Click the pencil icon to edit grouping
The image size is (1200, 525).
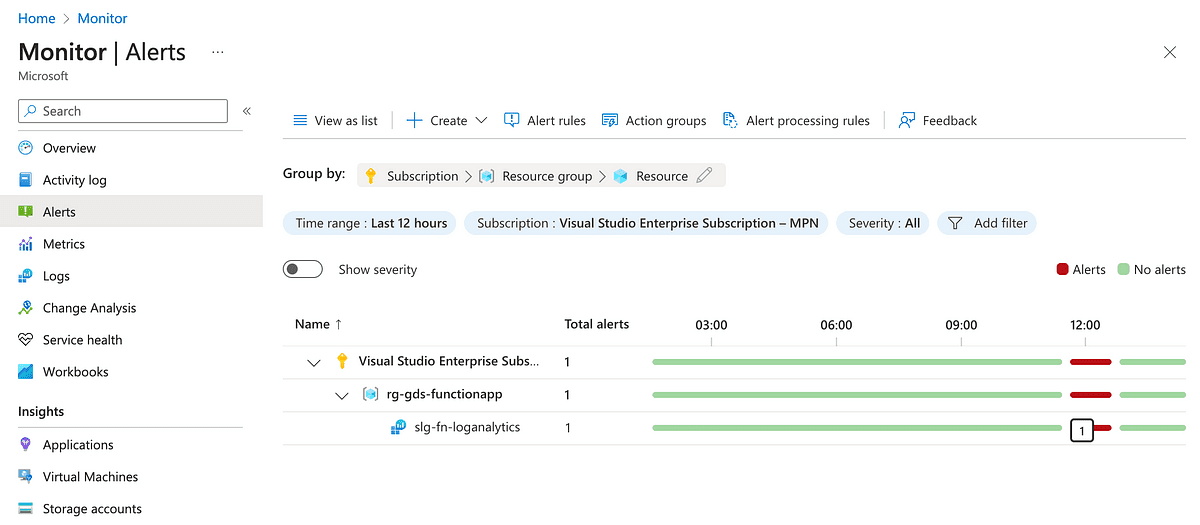click(704, 176)
